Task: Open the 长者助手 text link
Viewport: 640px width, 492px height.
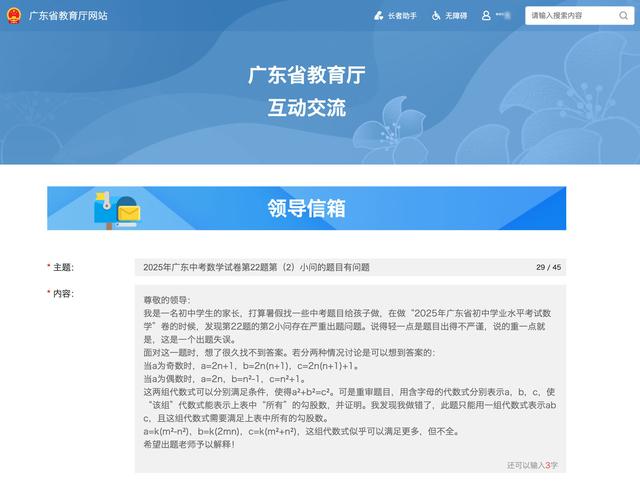Action: click(402, 16)
